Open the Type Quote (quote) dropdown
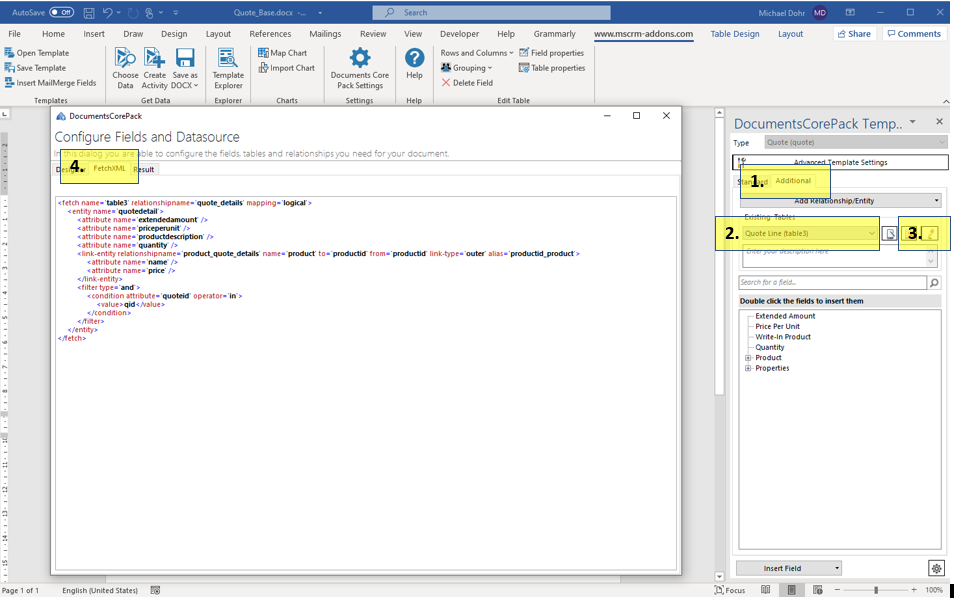 [x=855, y=142]
